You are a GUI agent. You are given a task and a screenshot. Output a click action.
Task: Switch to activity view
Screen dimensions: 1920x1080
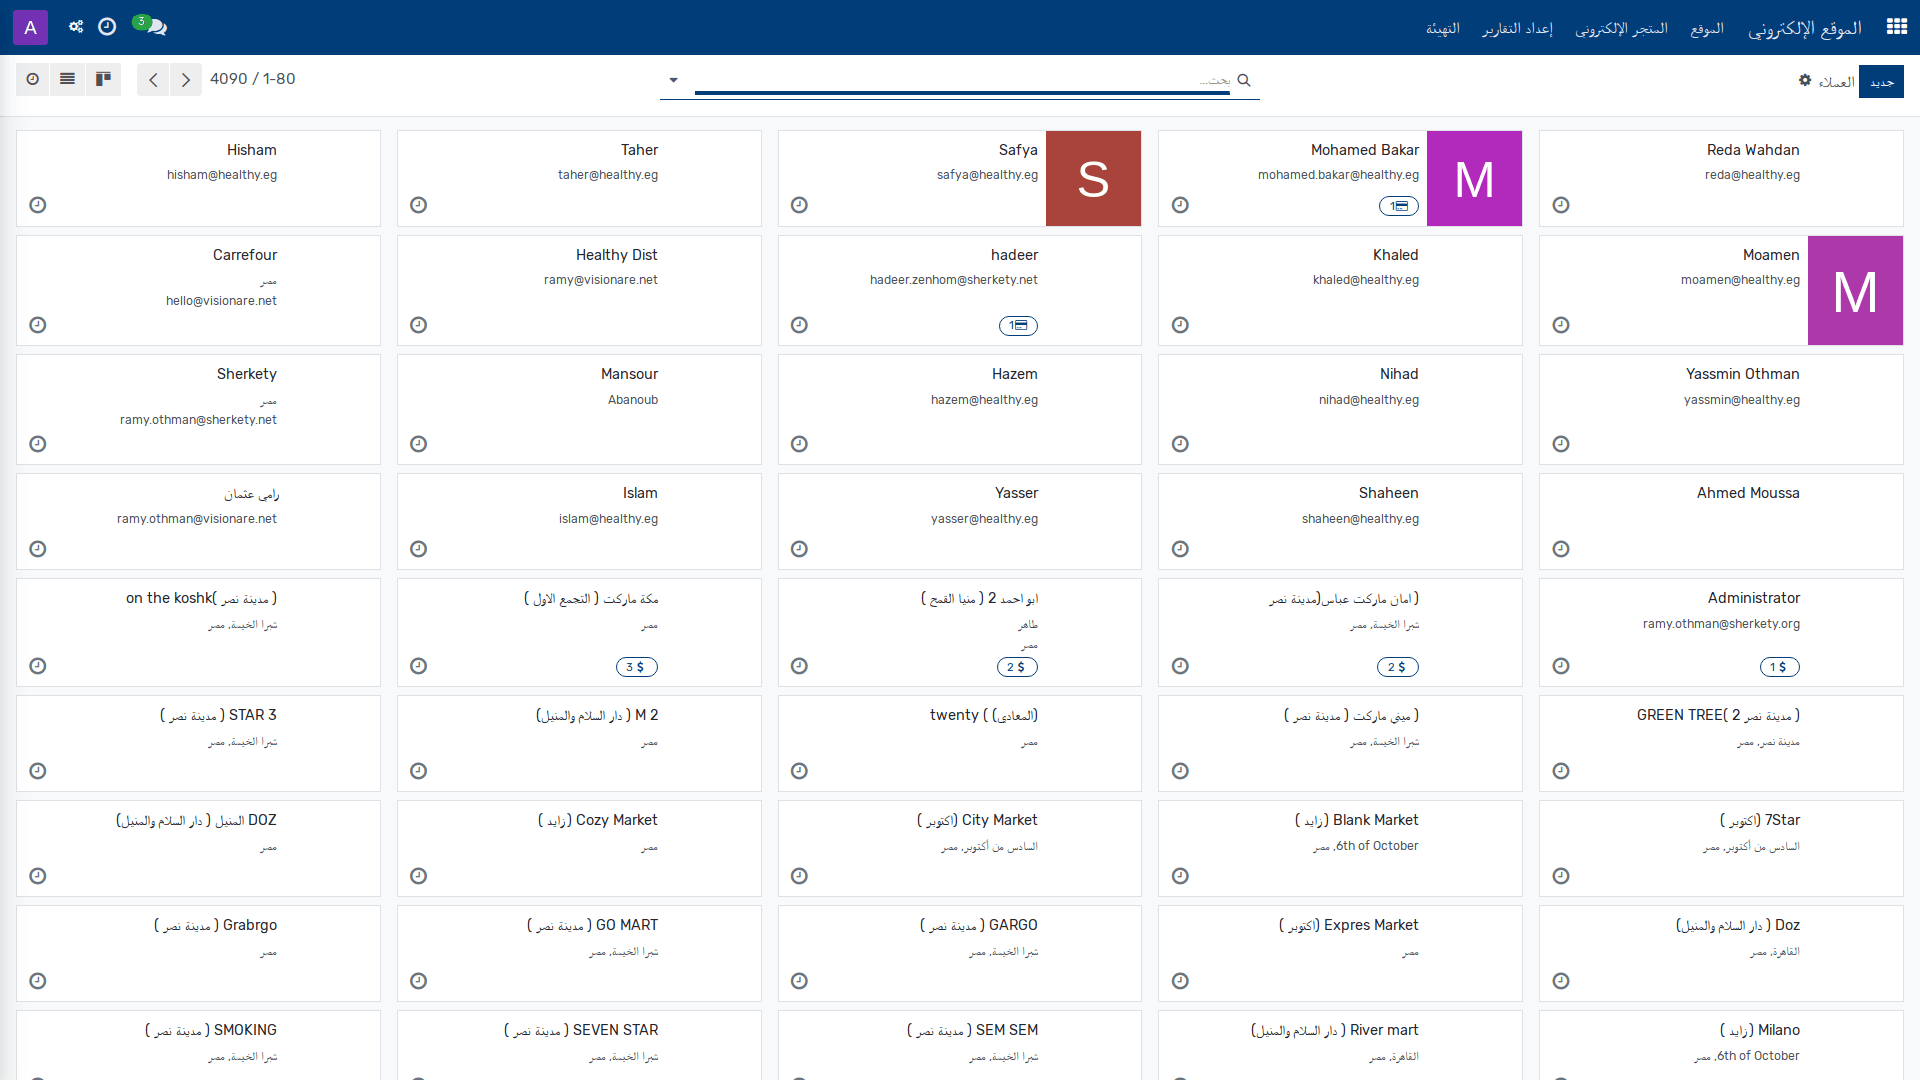point(33,79)
